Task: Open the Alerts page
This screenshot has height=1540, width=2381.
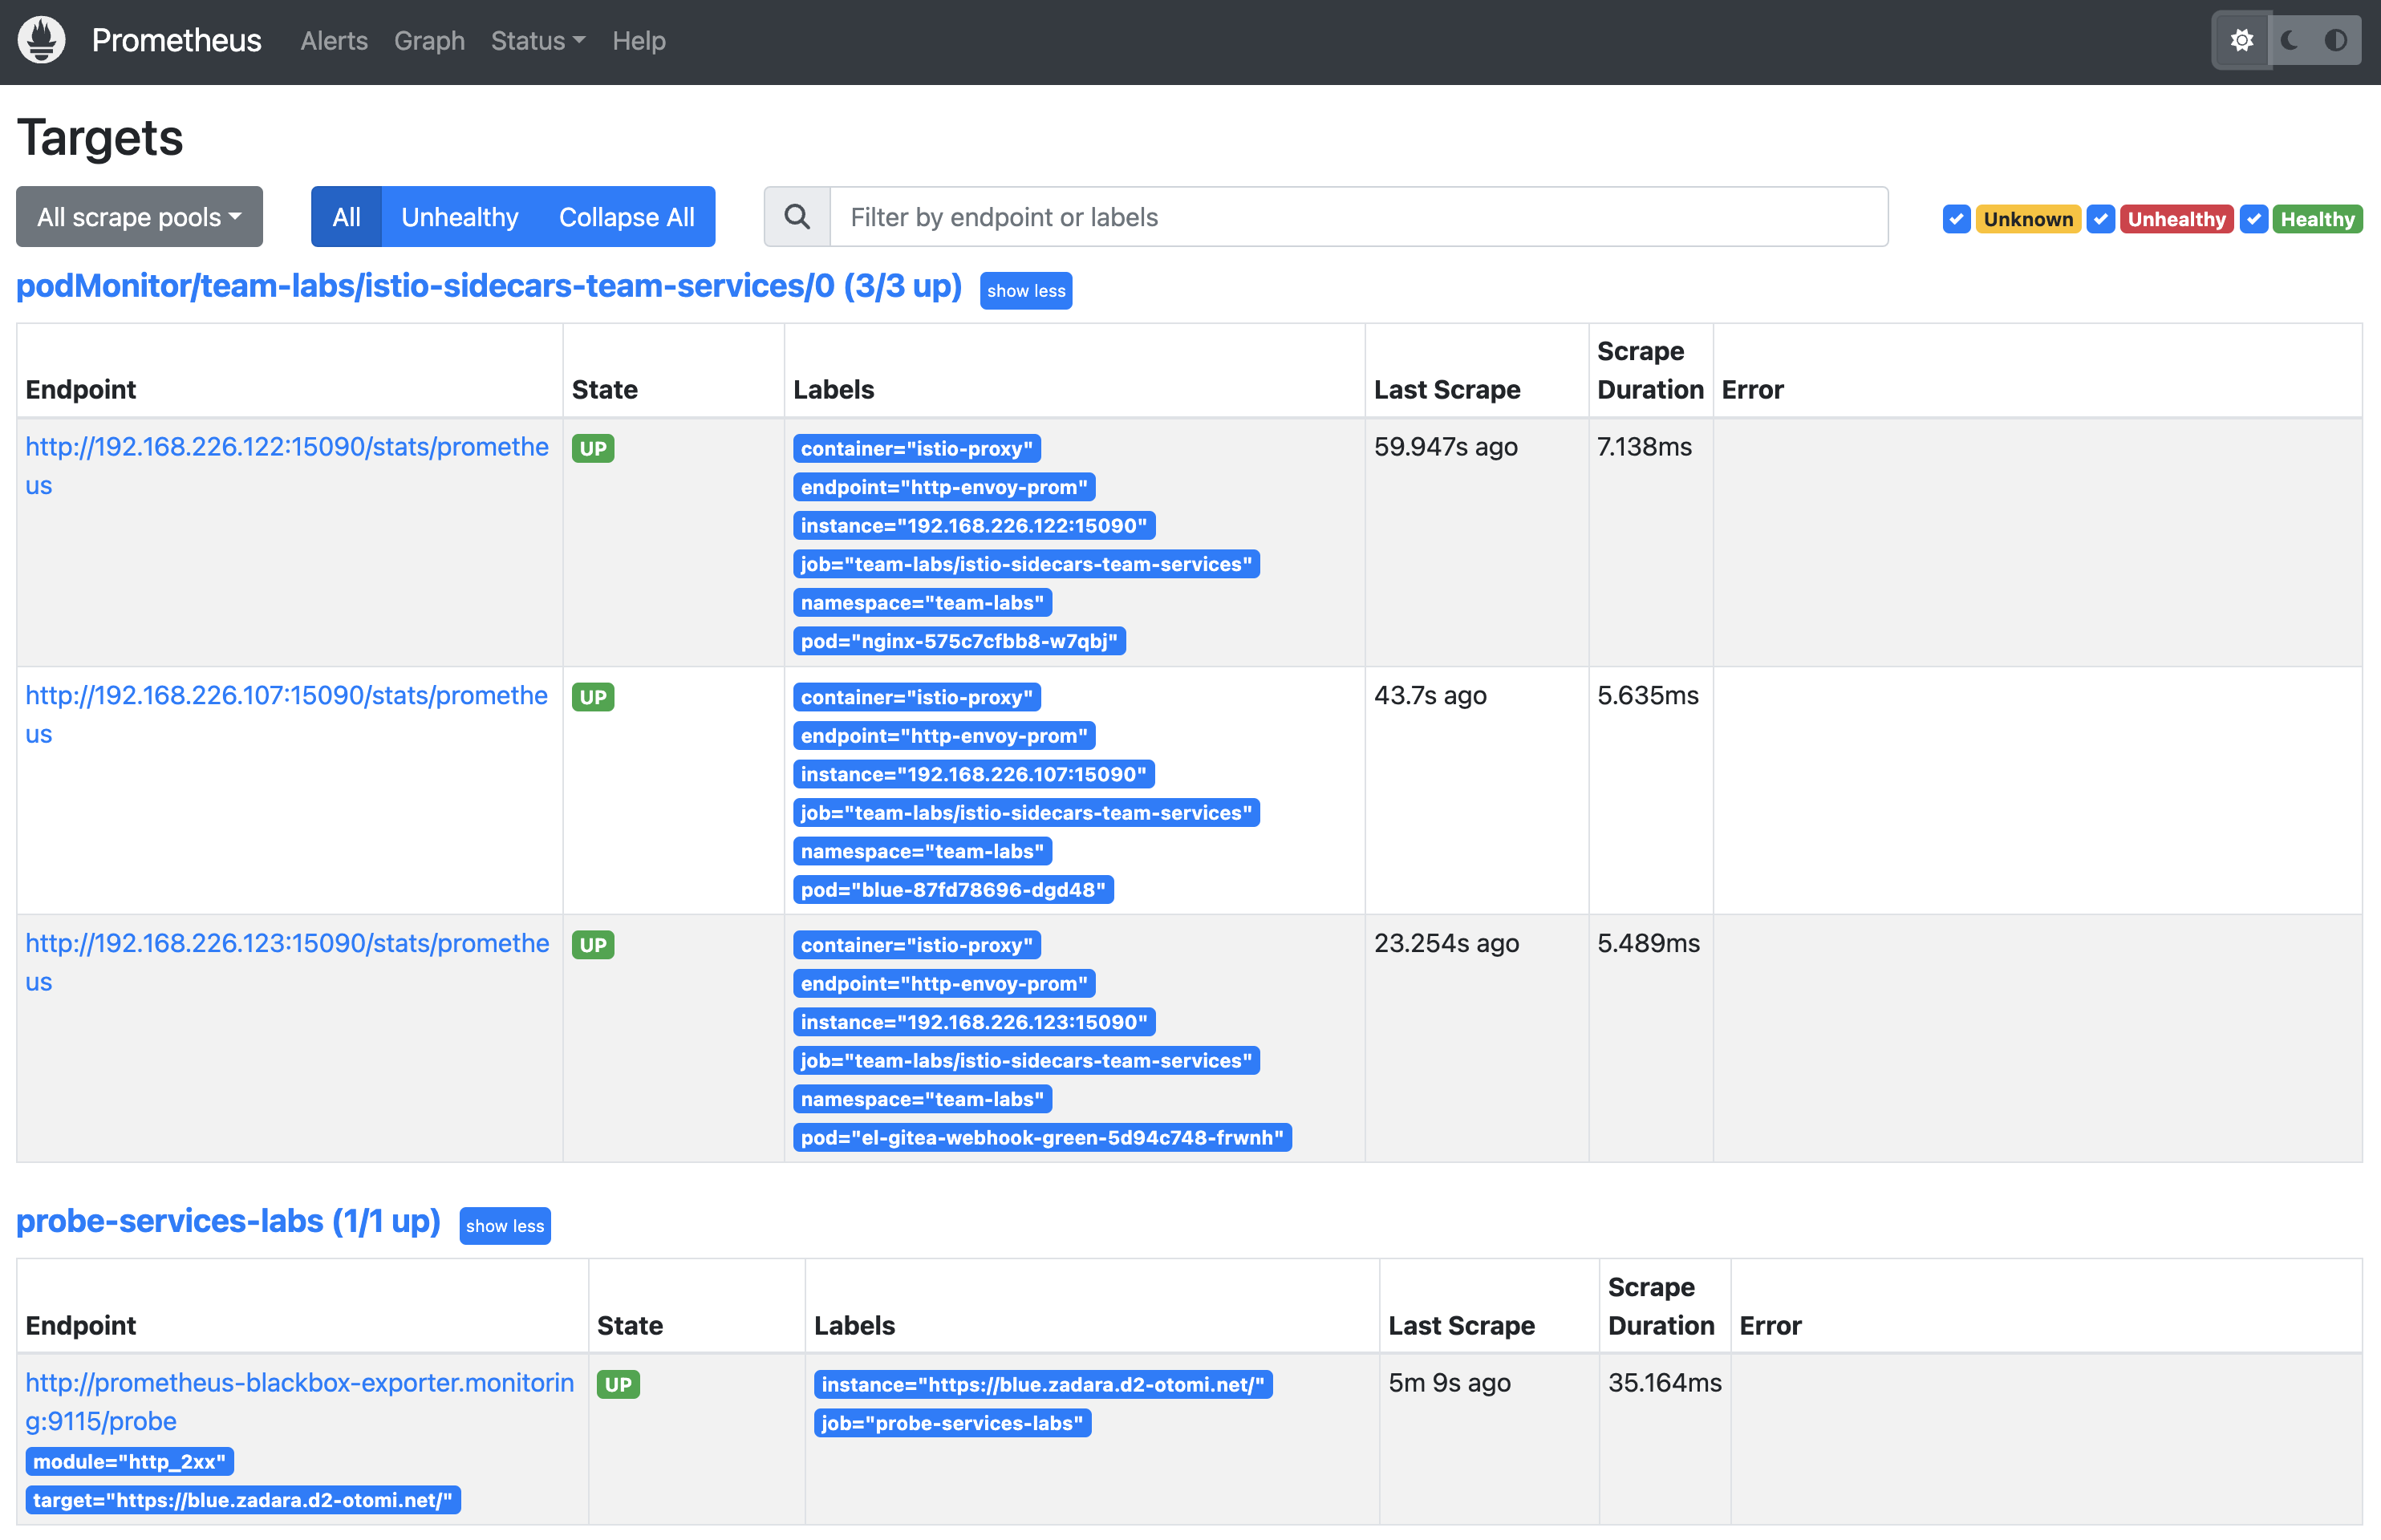Action: [x=334, y=41]
